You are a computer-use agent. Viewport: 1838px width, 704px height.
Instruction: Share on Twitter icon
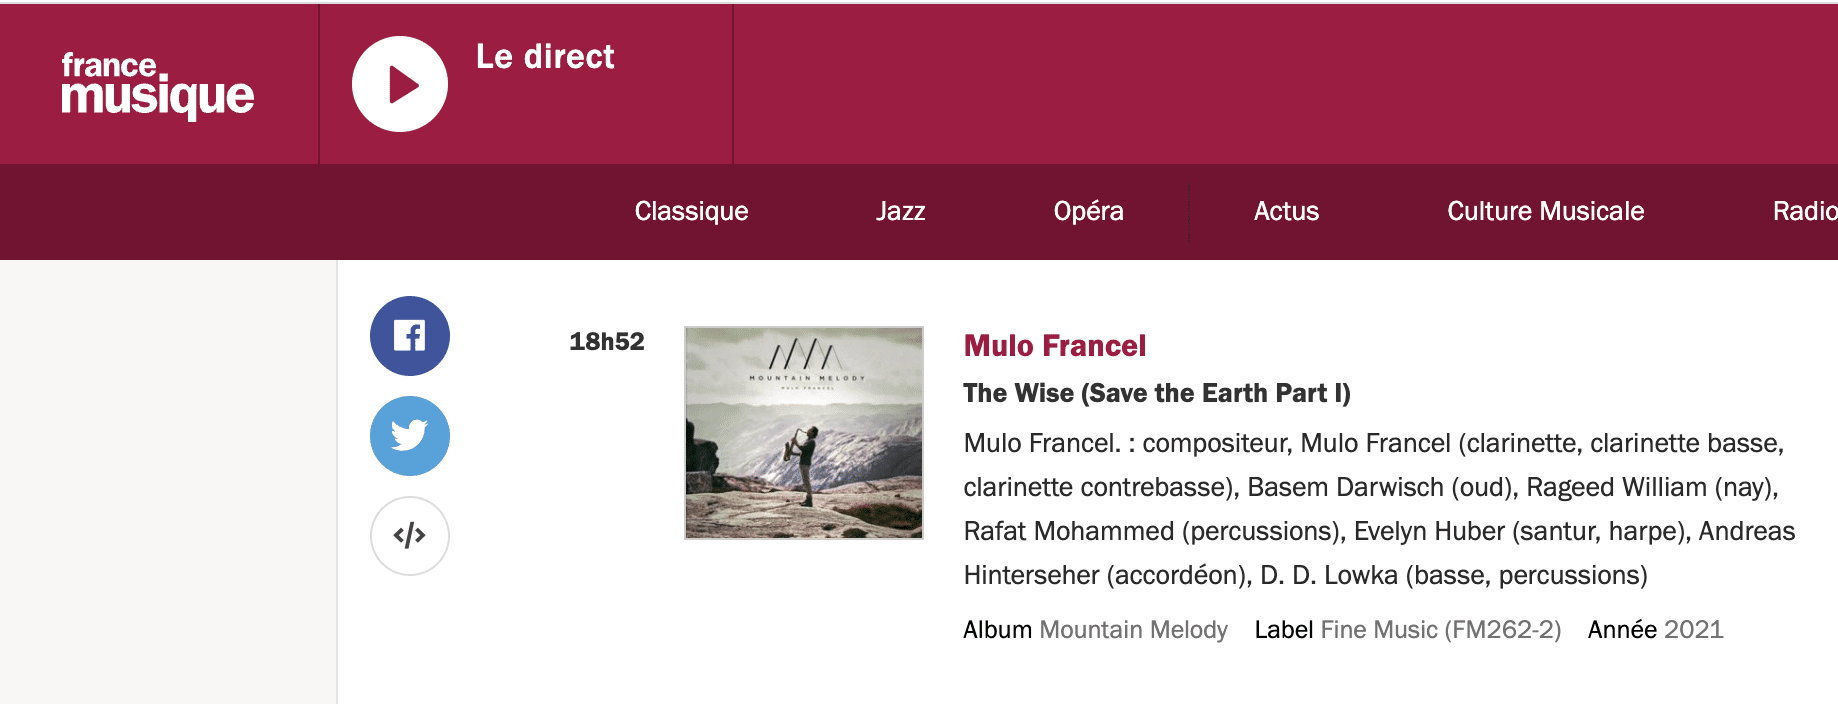tap(410, 436)
